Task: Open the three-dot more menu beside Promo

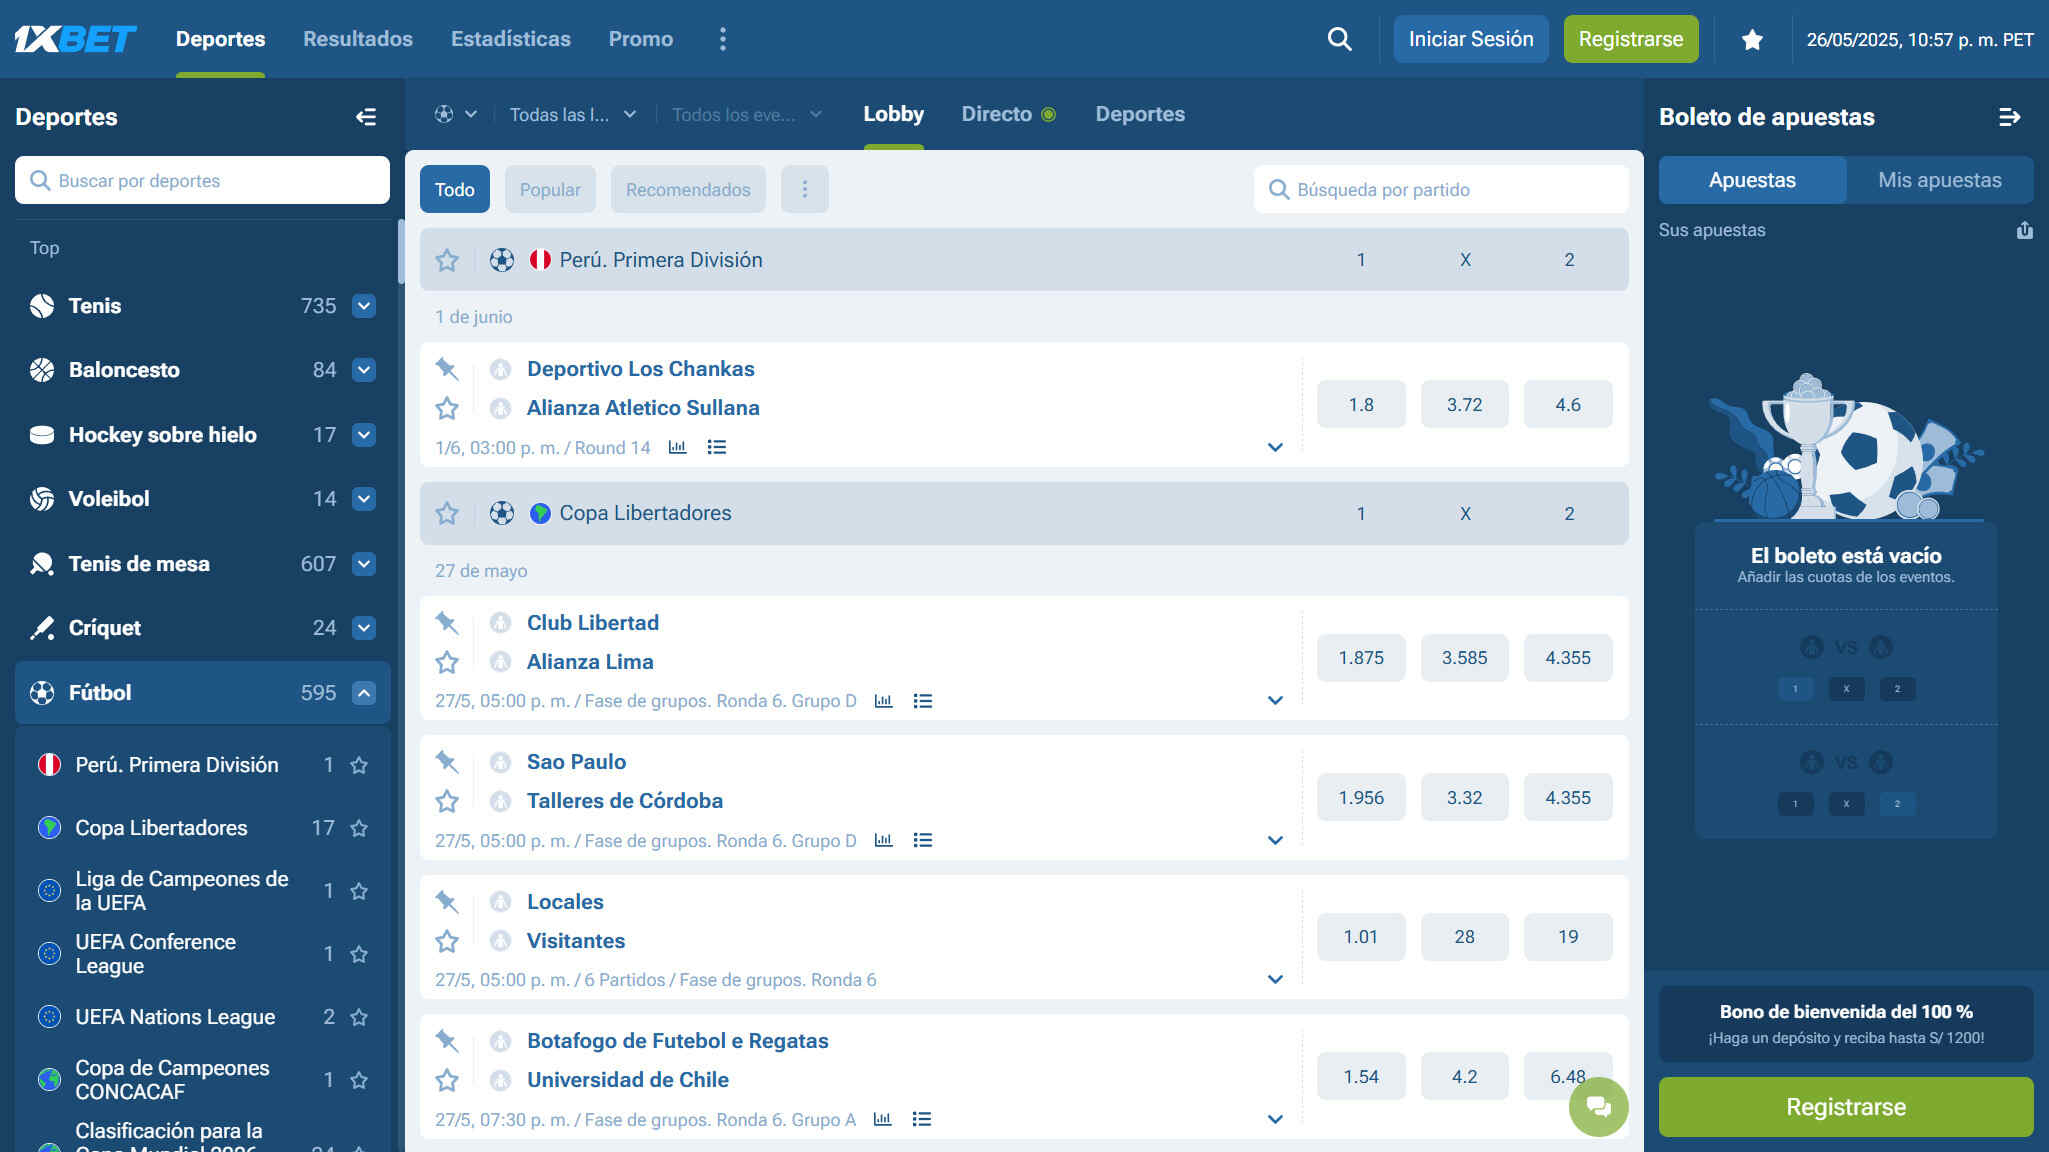Action: click(x=723, y=39)
